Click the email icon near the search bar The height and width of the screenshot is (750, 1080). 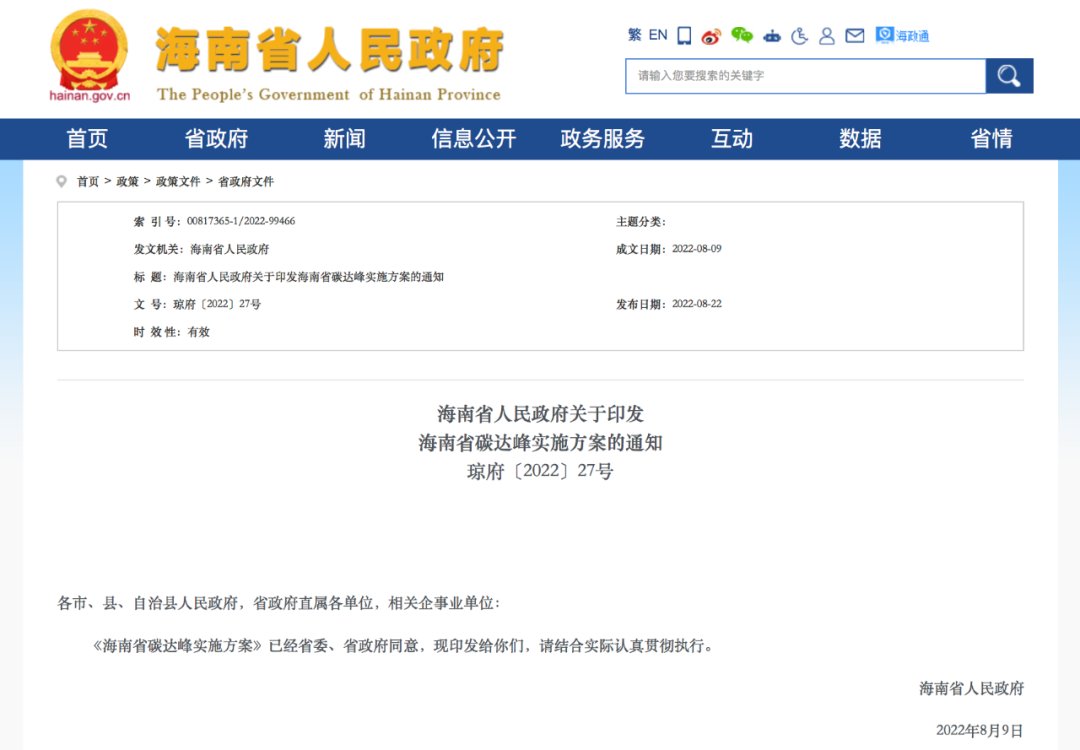(x=855, y=35)
